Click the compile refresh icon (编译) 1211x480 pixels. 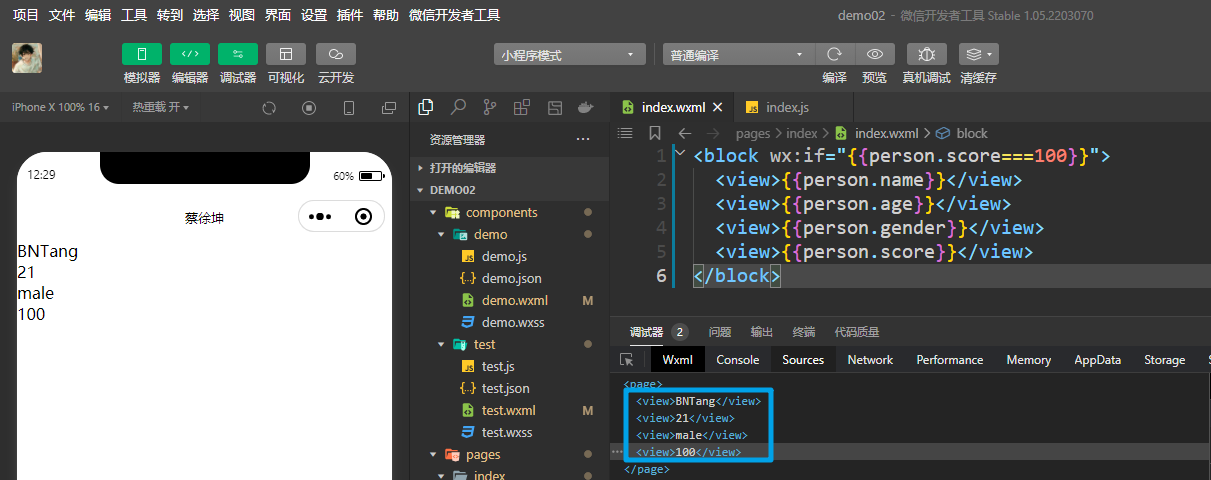tap(834, 54)
